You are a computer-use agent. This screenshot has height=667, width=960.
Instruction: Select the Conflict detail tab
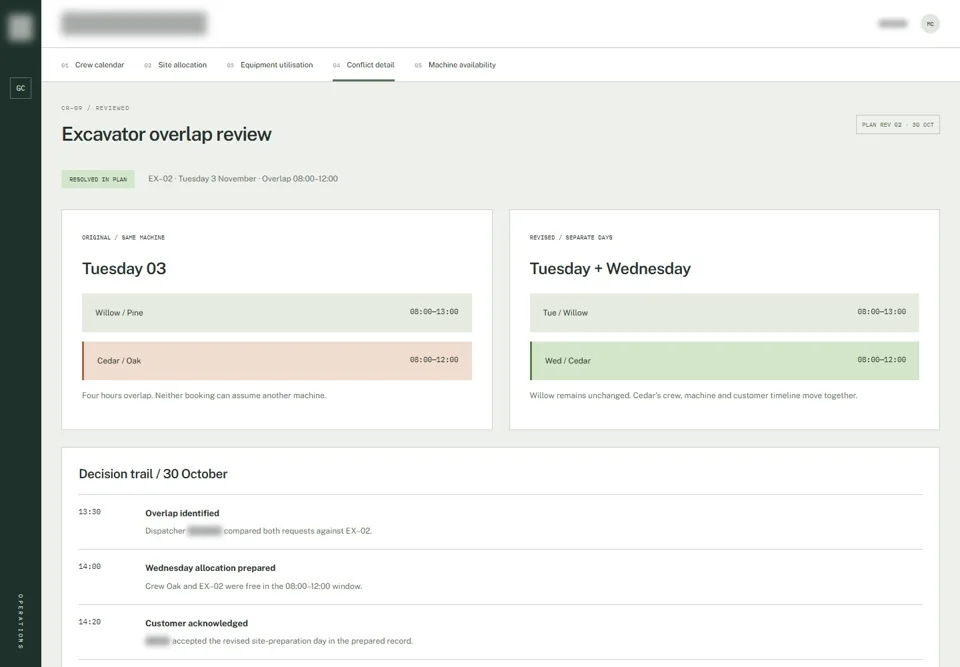[x=364, y=65]
